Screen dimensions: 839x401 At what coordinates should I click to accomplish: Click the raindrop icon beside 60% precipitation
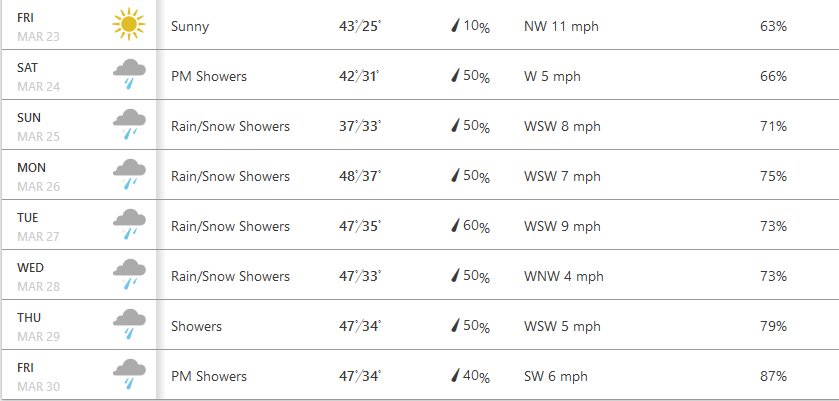click(x=455, y=225)
